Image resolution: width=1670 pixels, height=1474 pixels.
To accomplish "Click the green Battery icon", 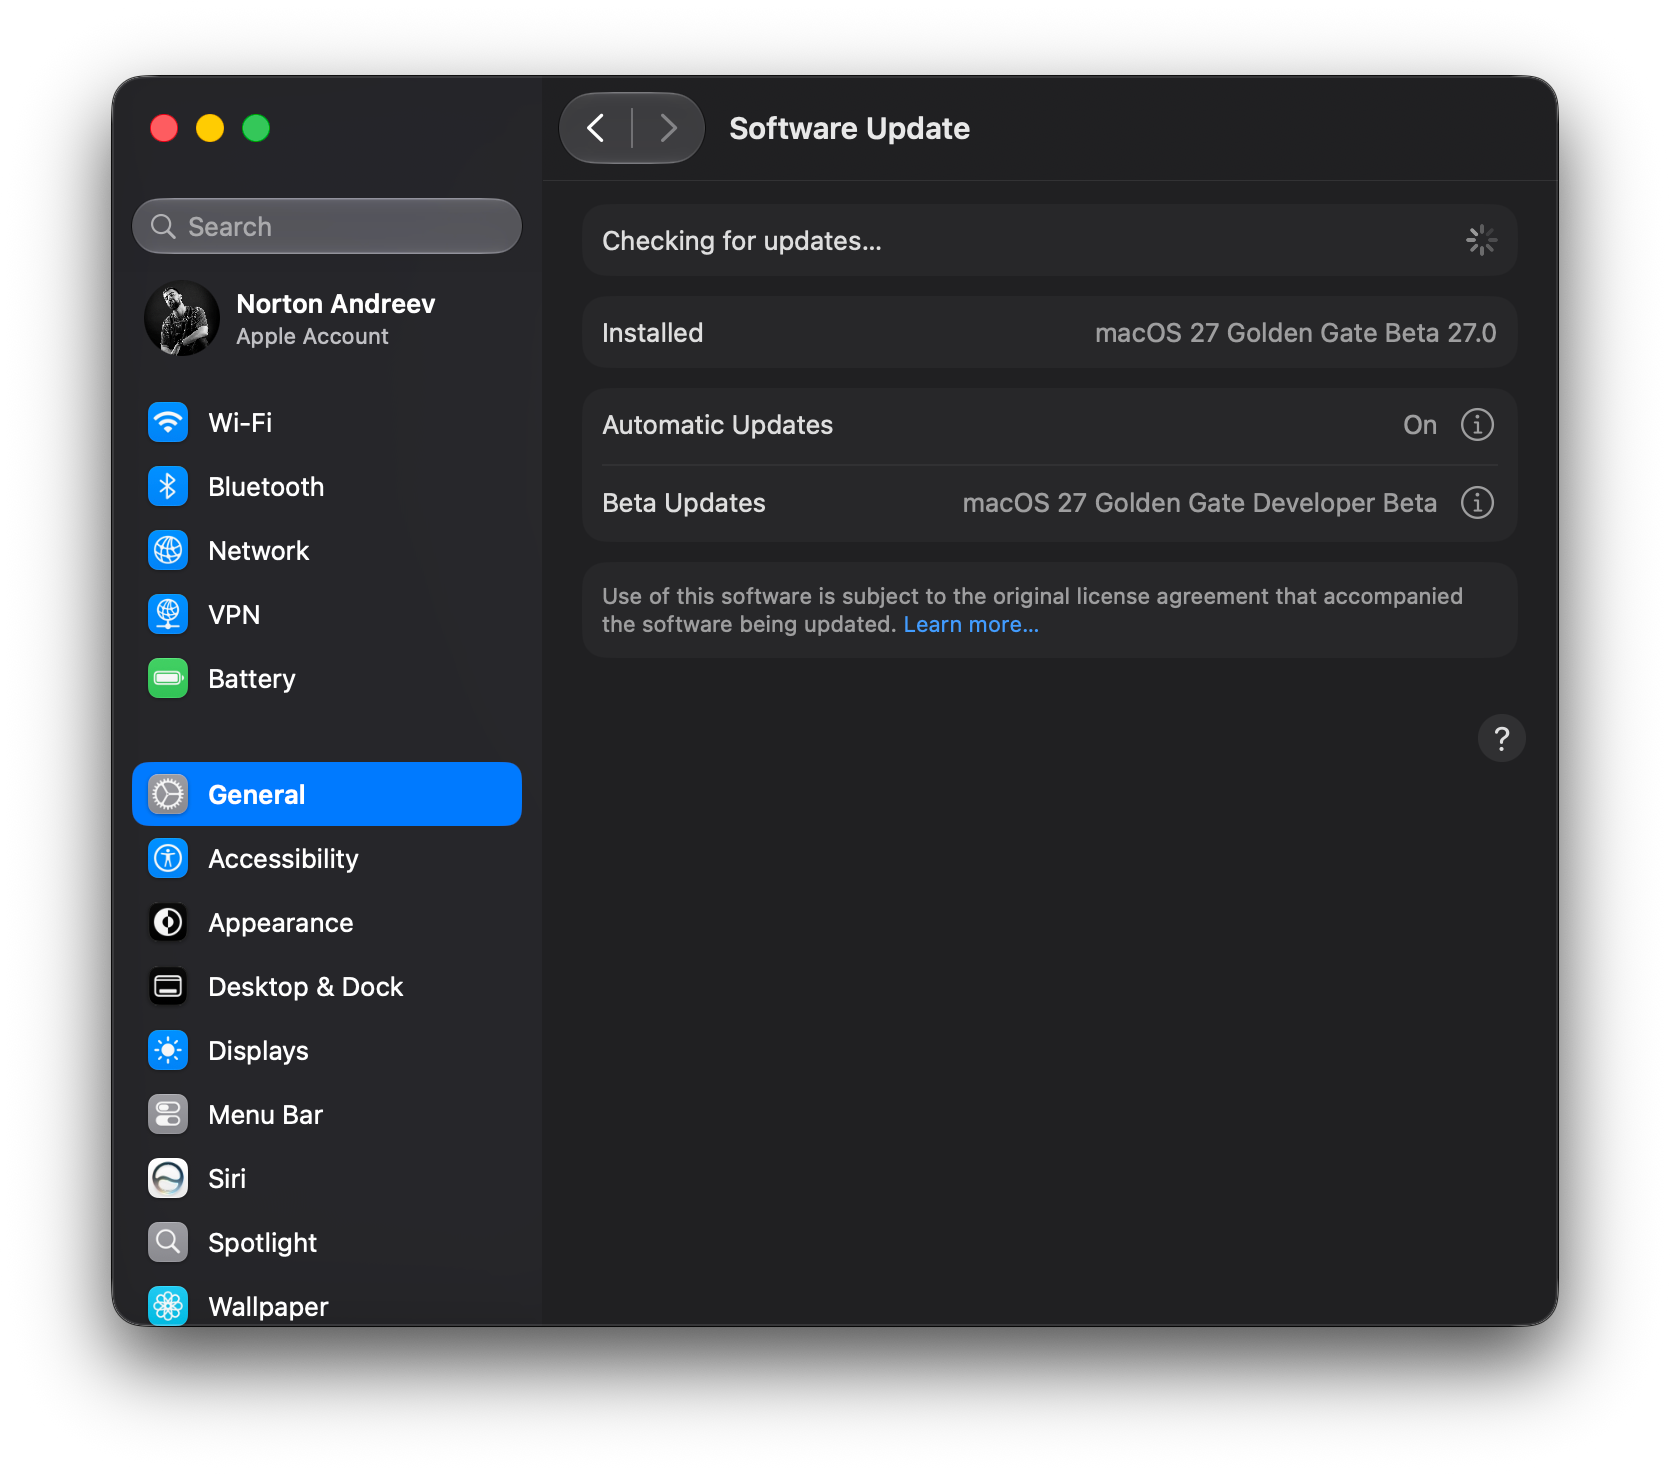I will click(168, 678).
